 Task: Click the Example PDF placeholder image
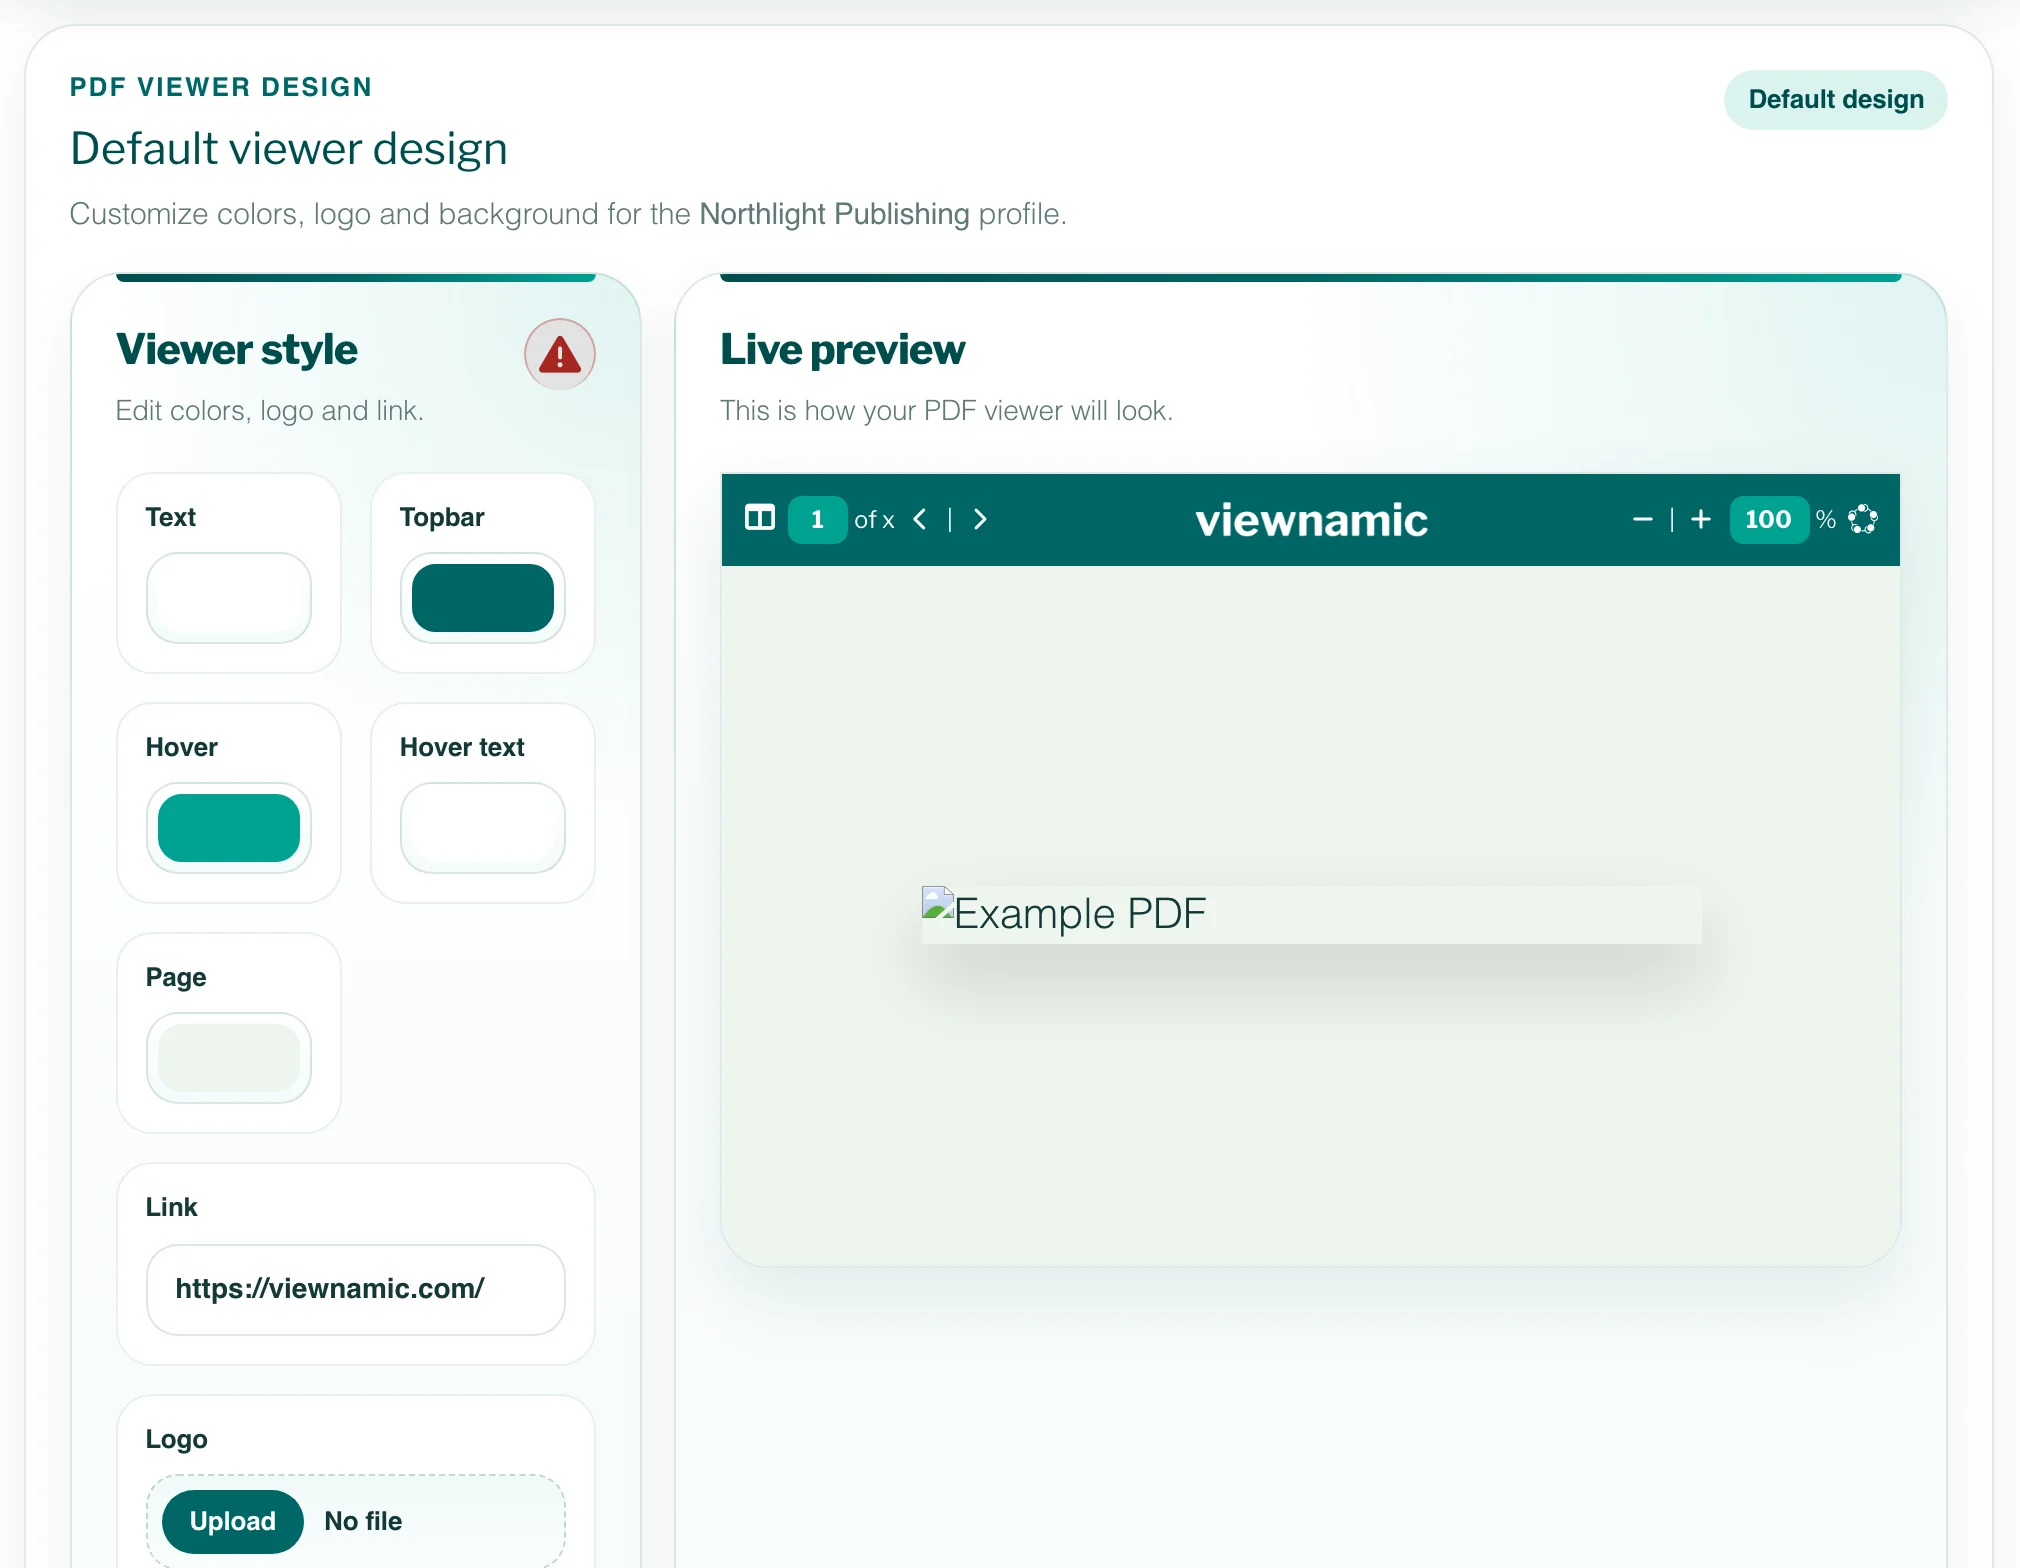(x=1311, y=914)
